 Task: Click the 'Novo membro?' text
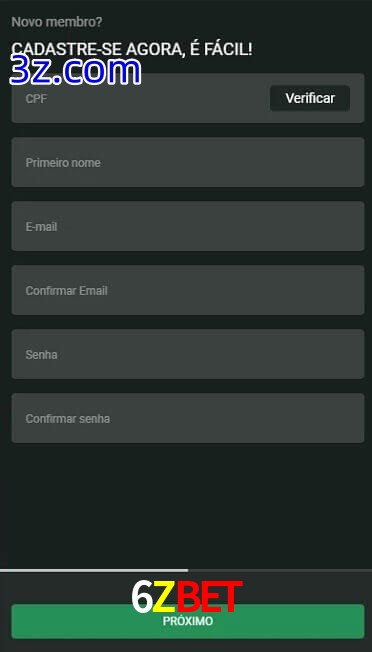pos(57,22)
